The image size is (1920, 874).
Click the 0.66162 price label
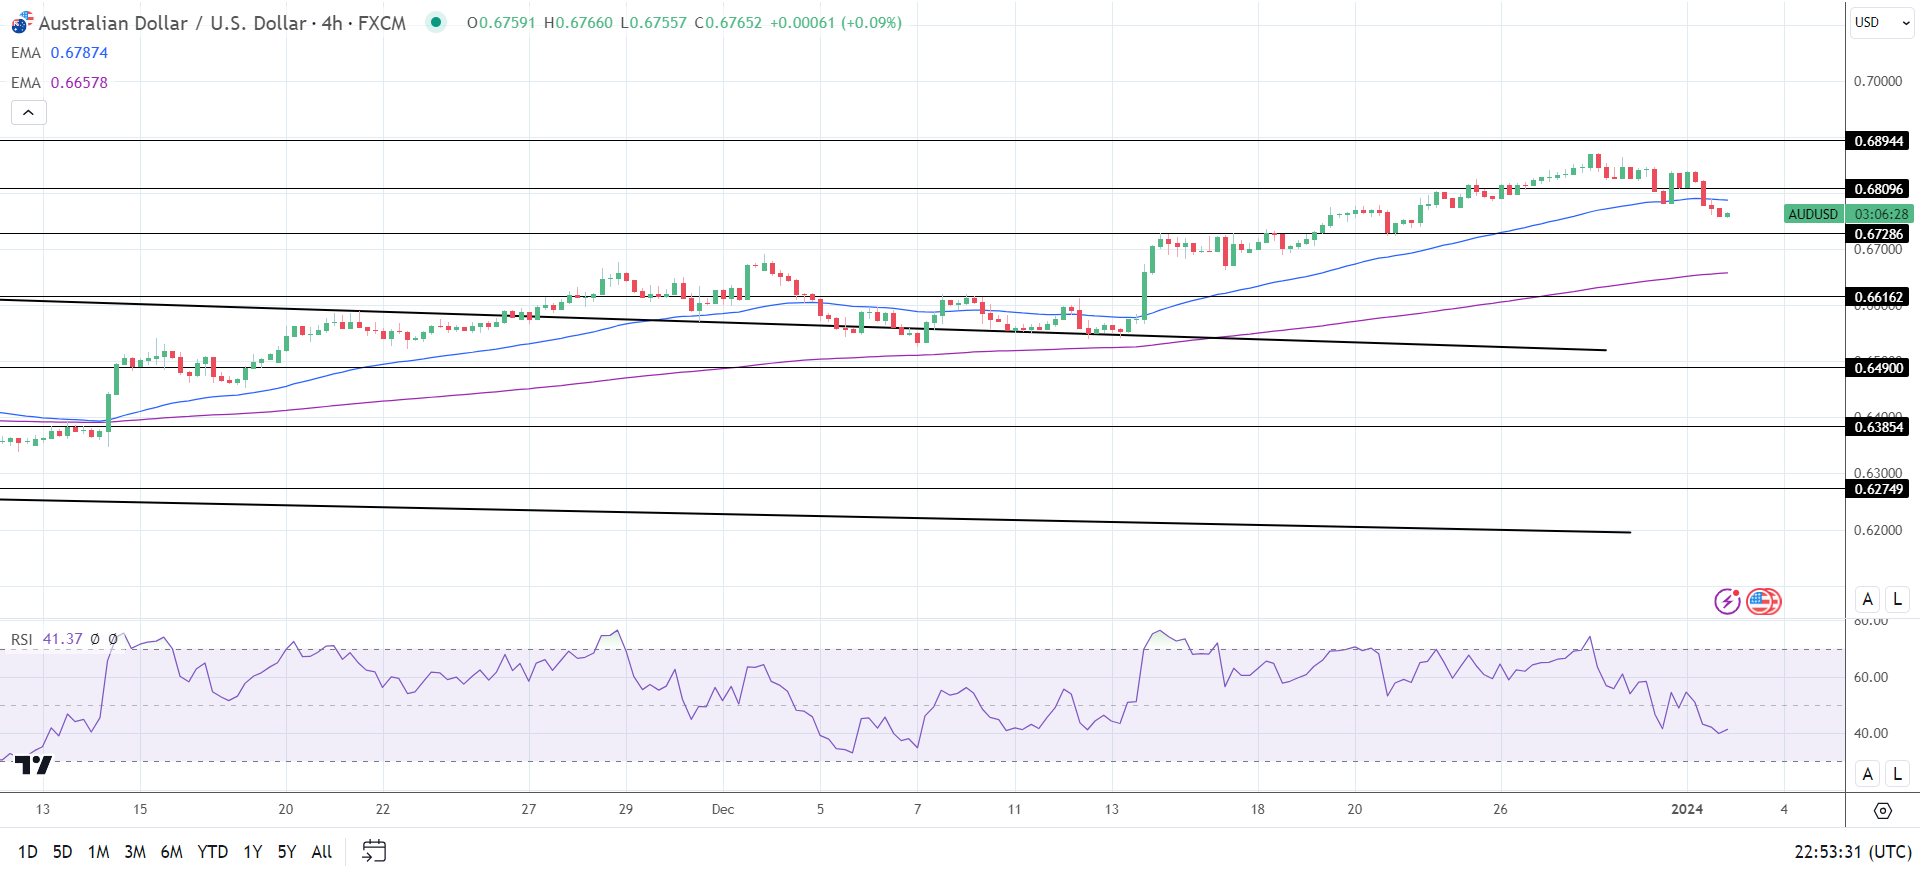pyautogui.click(x=1878, y=297)
